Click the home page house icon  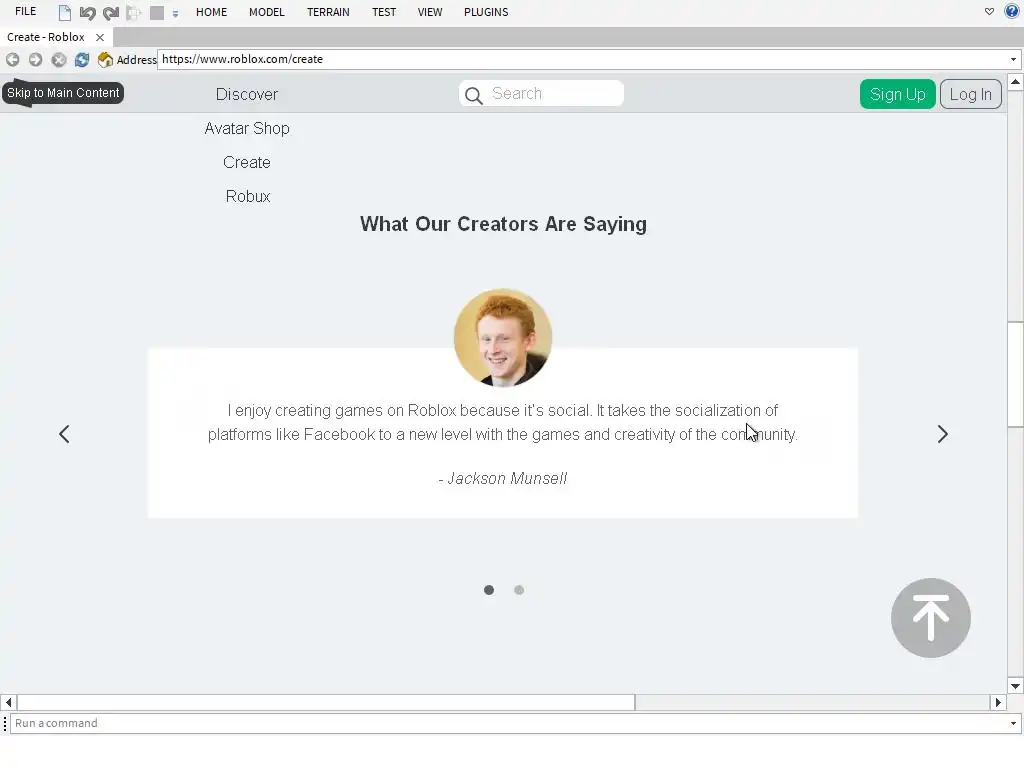point(105,59)
